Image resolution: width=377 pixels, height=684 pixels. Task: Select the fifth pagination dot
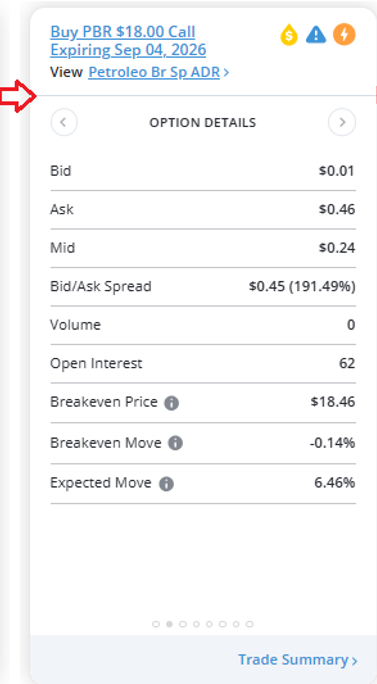pyautogui.click(x=209, y=624)
